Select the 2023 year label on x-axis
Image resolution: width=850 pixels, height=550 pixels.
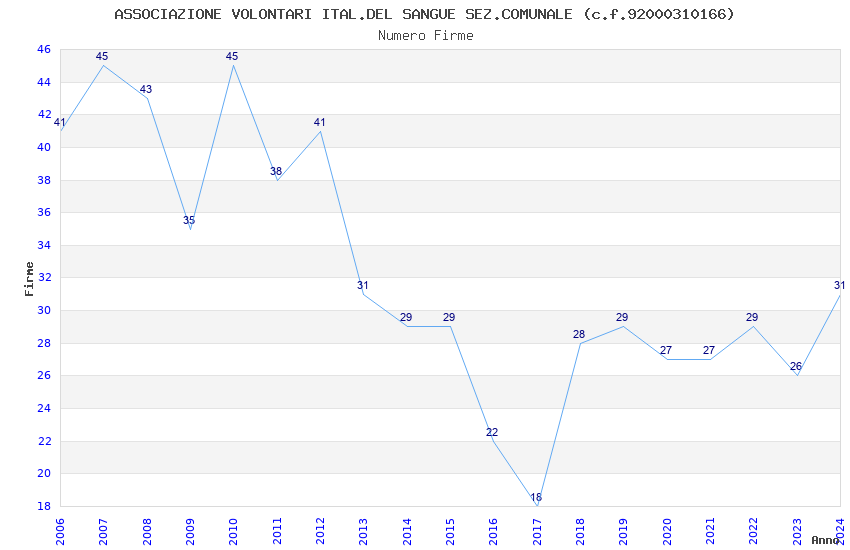pos(797,531)
